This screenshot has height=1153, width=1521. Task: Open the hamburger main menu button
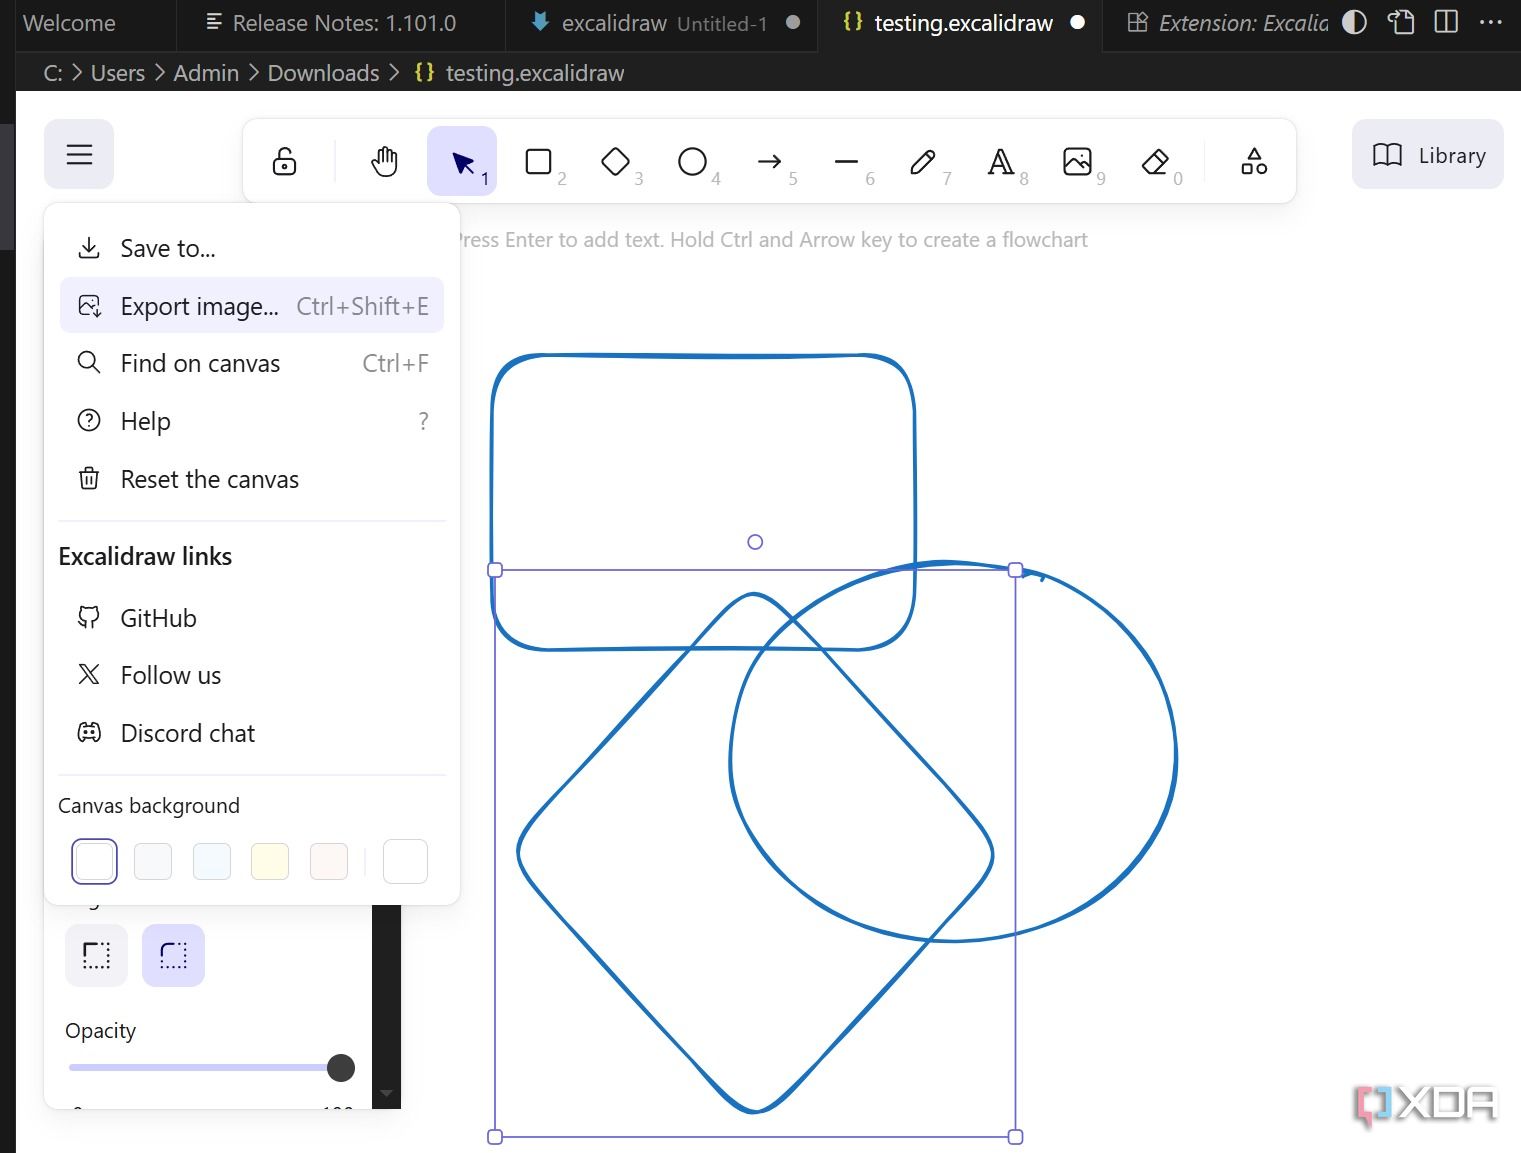point(79,154)
